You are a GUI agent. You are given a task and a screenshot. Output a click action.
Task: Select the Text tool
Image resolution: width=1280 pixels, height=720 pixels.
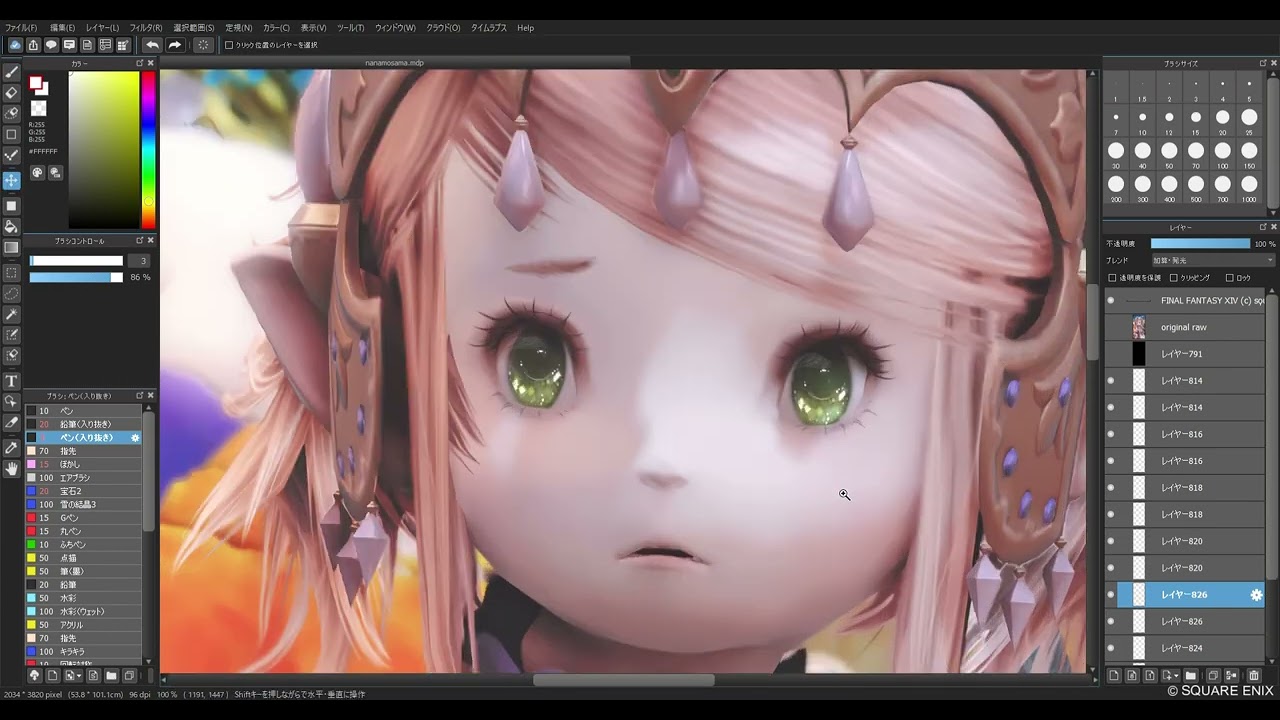[12, 381]
